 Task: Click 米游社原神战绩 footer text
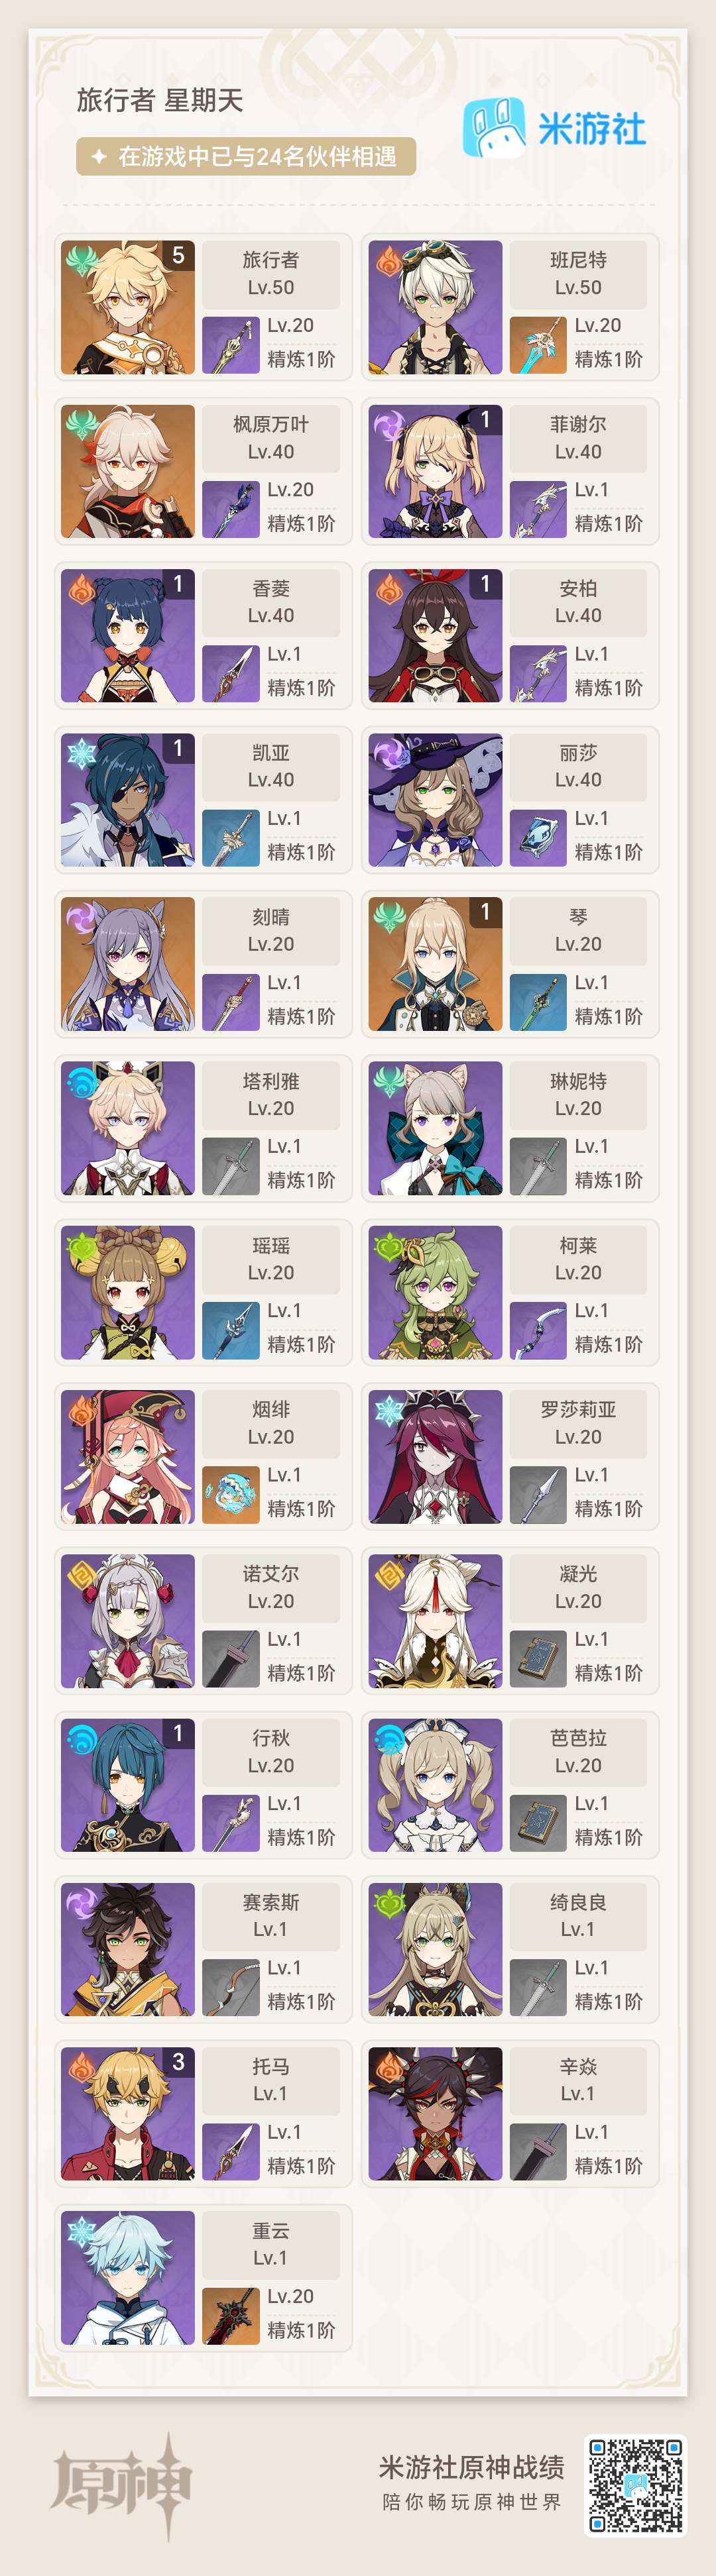471,2467
